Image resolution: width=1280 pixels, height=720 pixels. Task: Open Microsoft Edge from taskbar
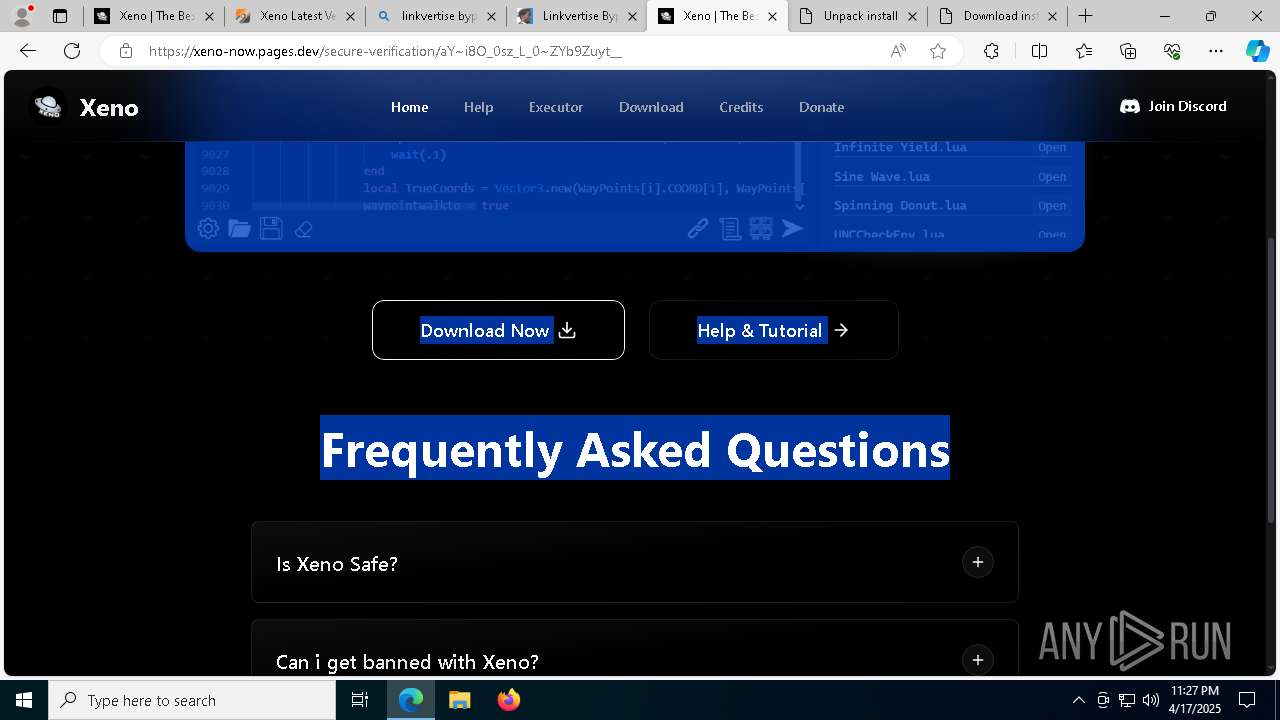pyautogui.click(x=411, y=700)
